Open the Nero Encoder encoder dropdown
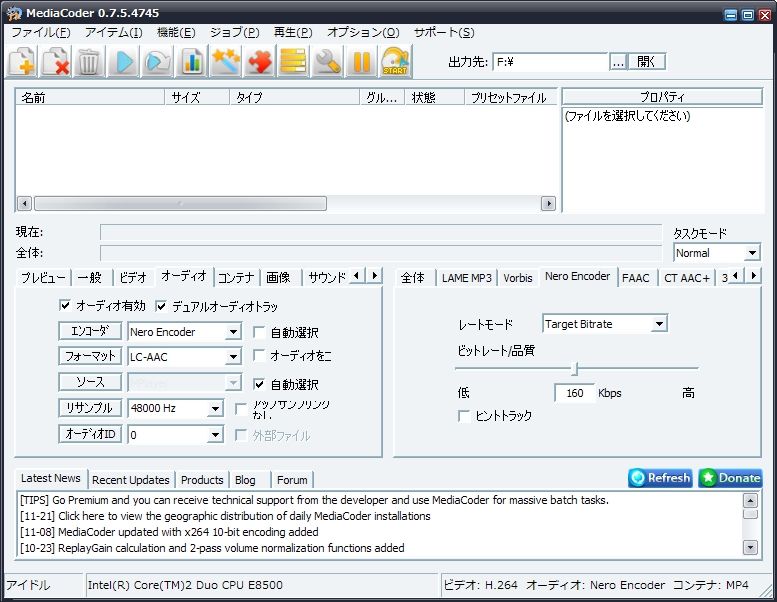The height and width of the screenshot is (602, 777). click(233, 331)
